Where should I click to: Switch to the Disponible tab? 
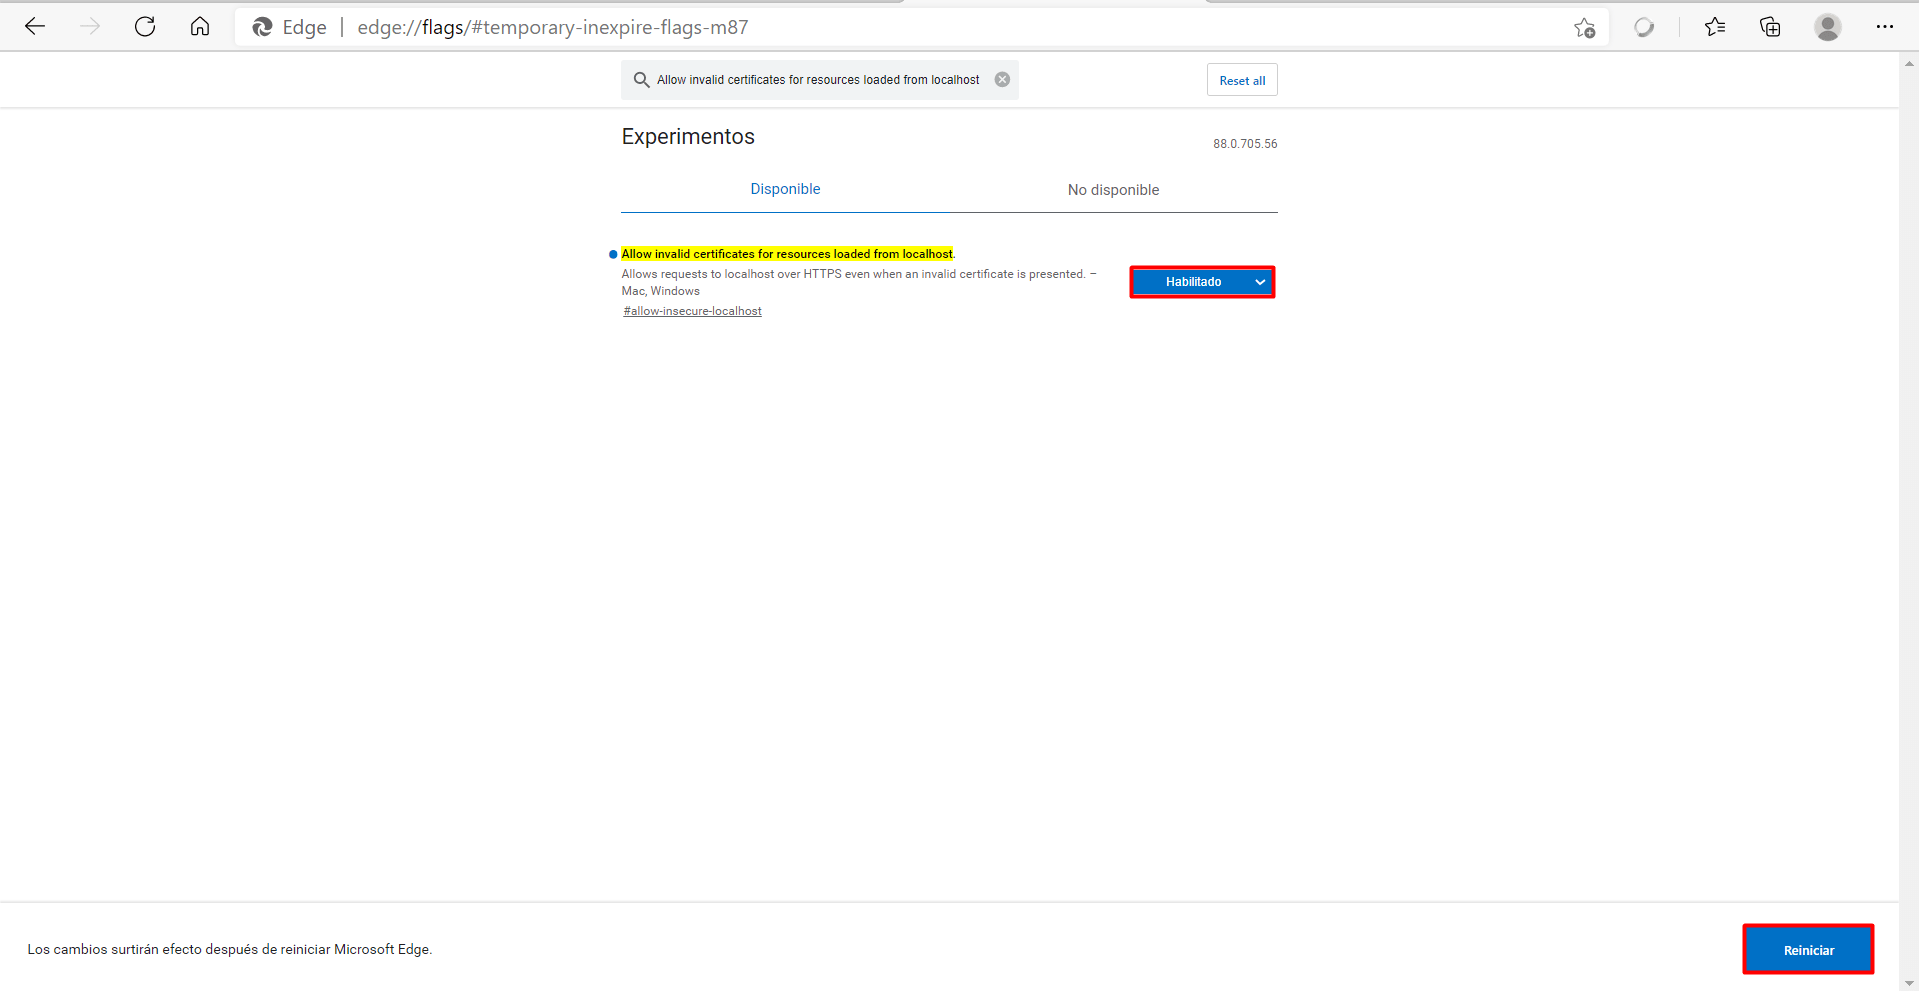(785, 189)
